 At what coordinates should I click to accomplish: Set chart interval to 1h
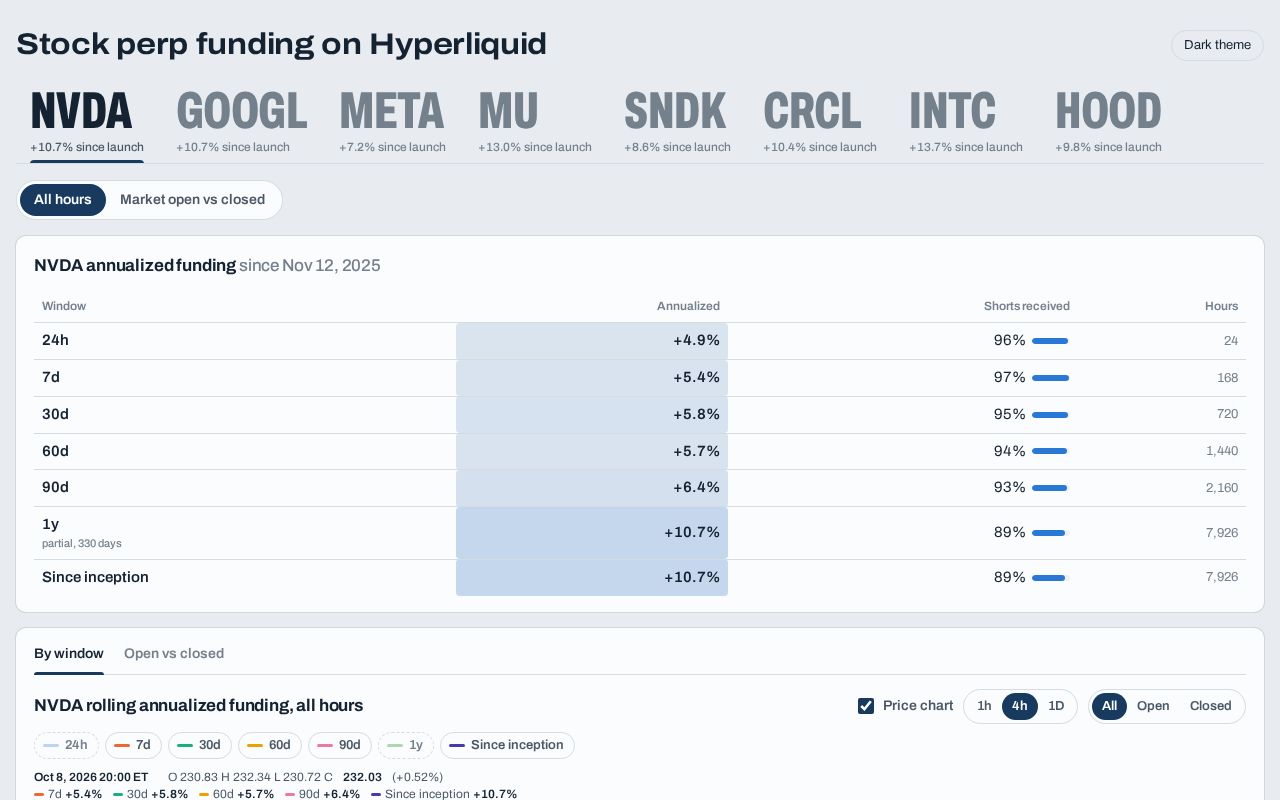[984, 706]
